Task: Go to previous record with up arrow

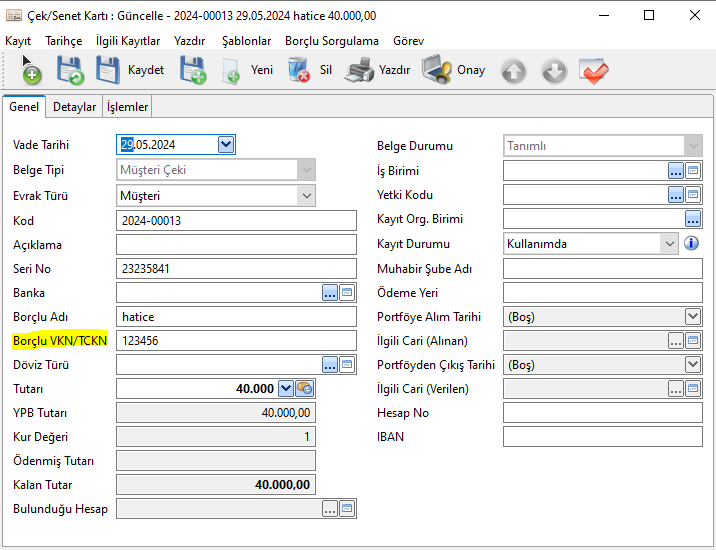Action: pyautogui.click(x=514, y=72)
